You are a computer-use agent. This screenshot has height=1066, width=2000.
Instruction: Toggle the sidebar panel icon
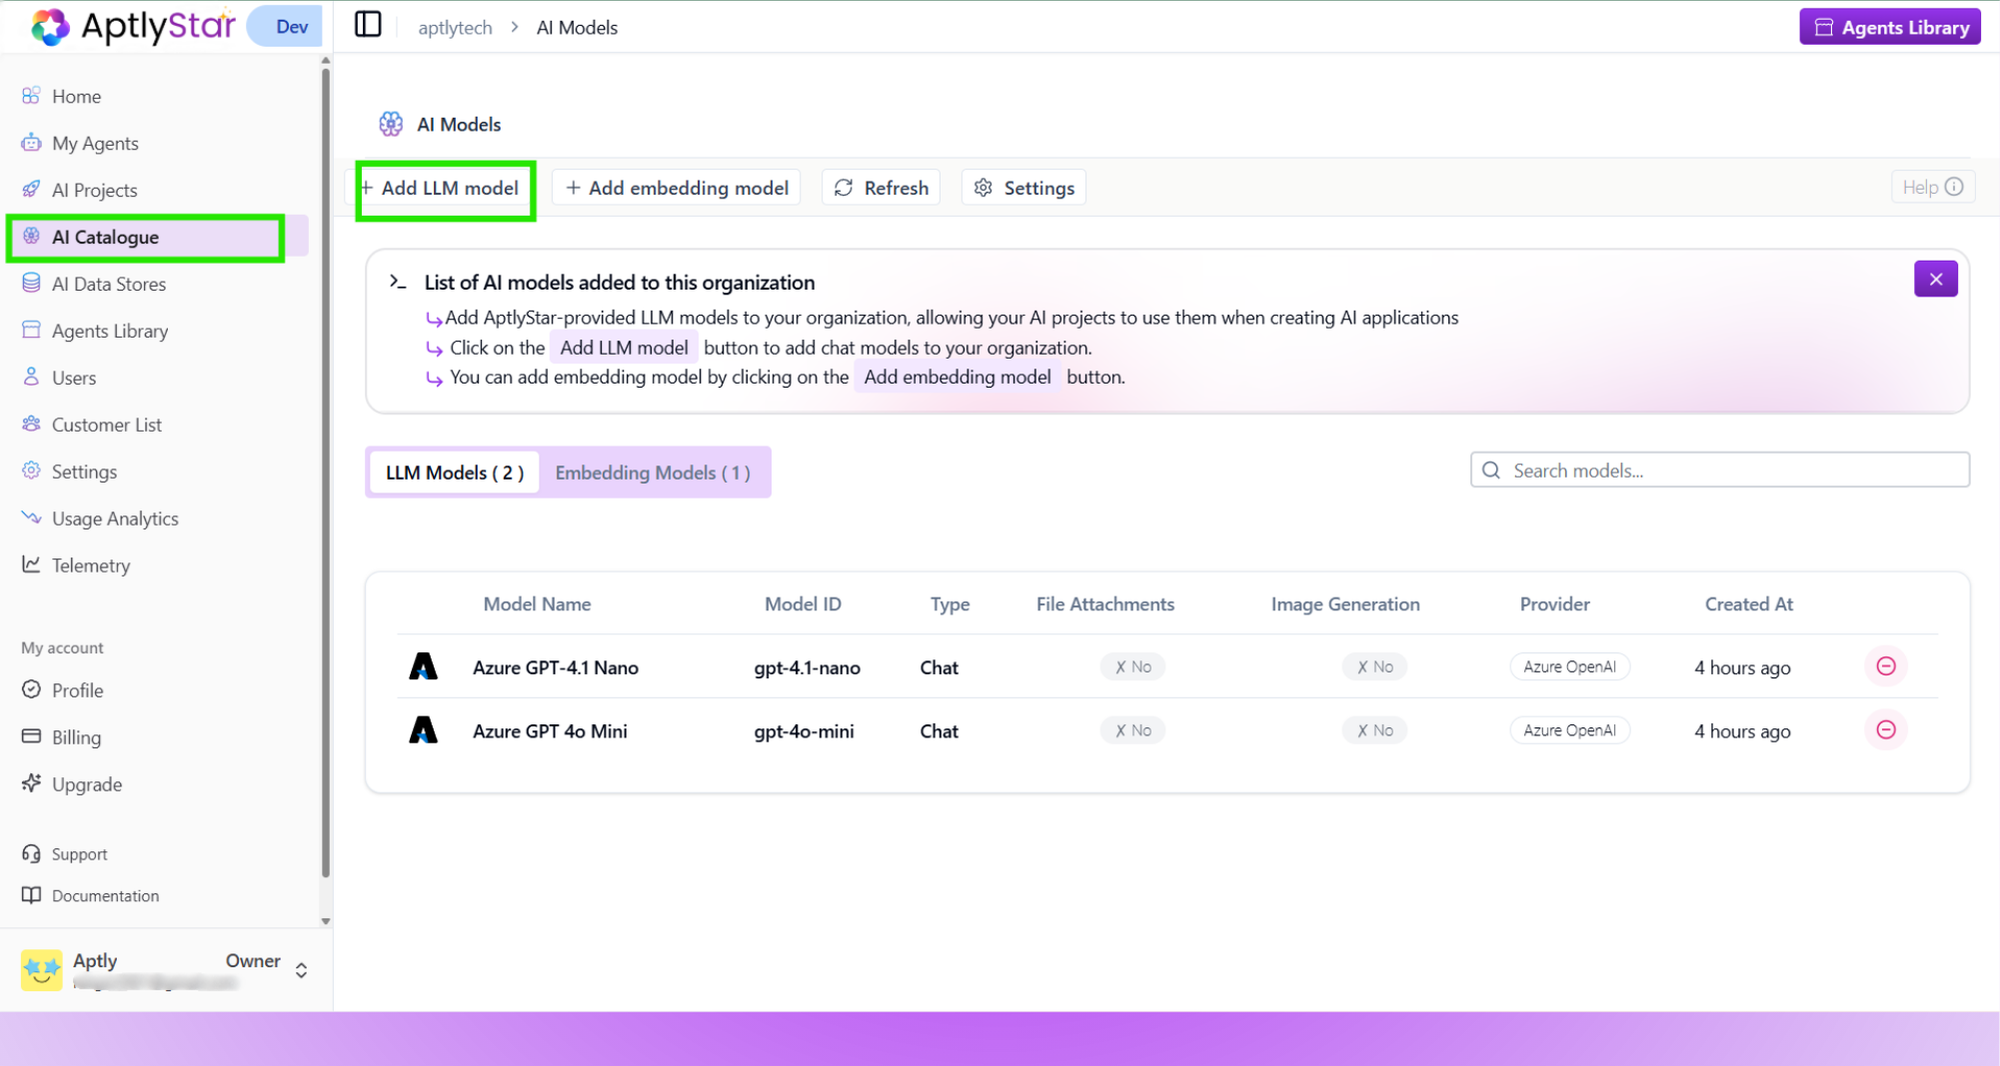click(368, 24)
